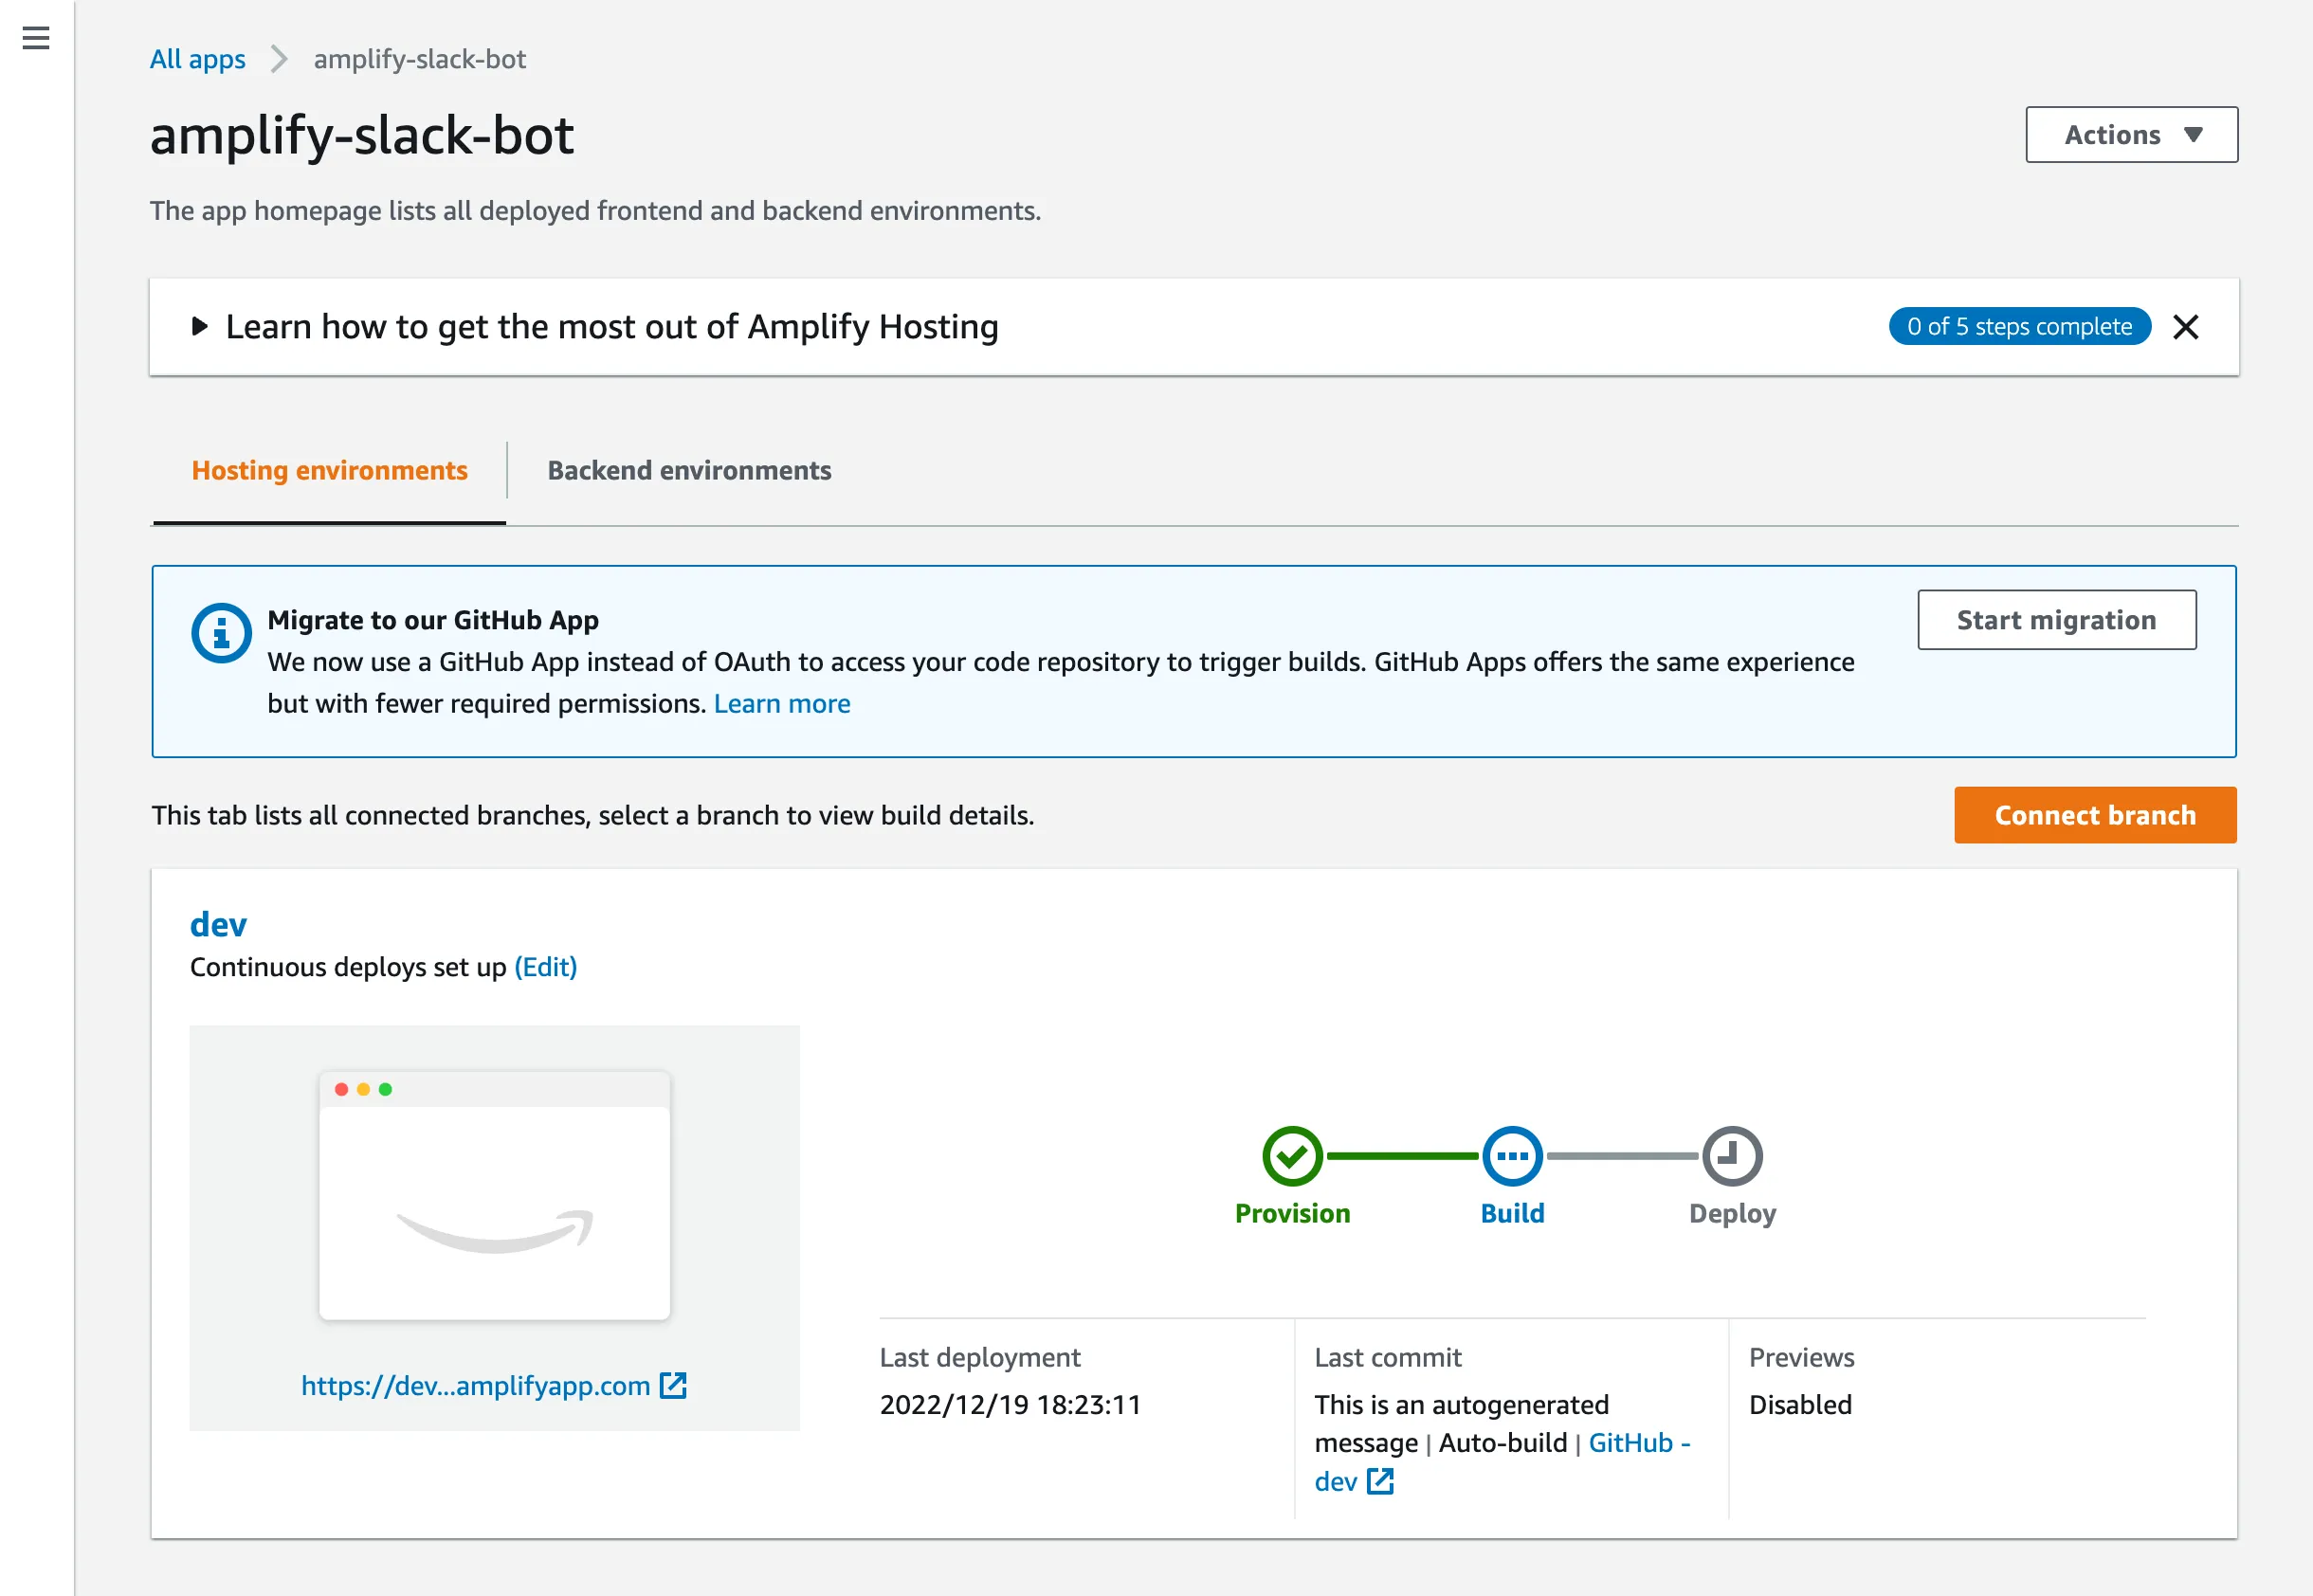
Task: Expand the Learn how Amplify Hosting section
Action: (x=199, y=327)
